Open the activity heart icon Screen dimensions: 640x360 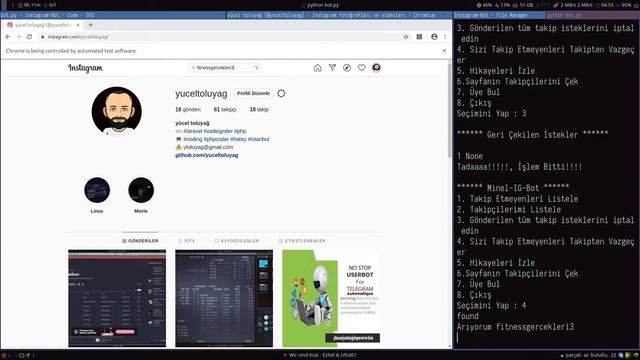click(362, 68)
